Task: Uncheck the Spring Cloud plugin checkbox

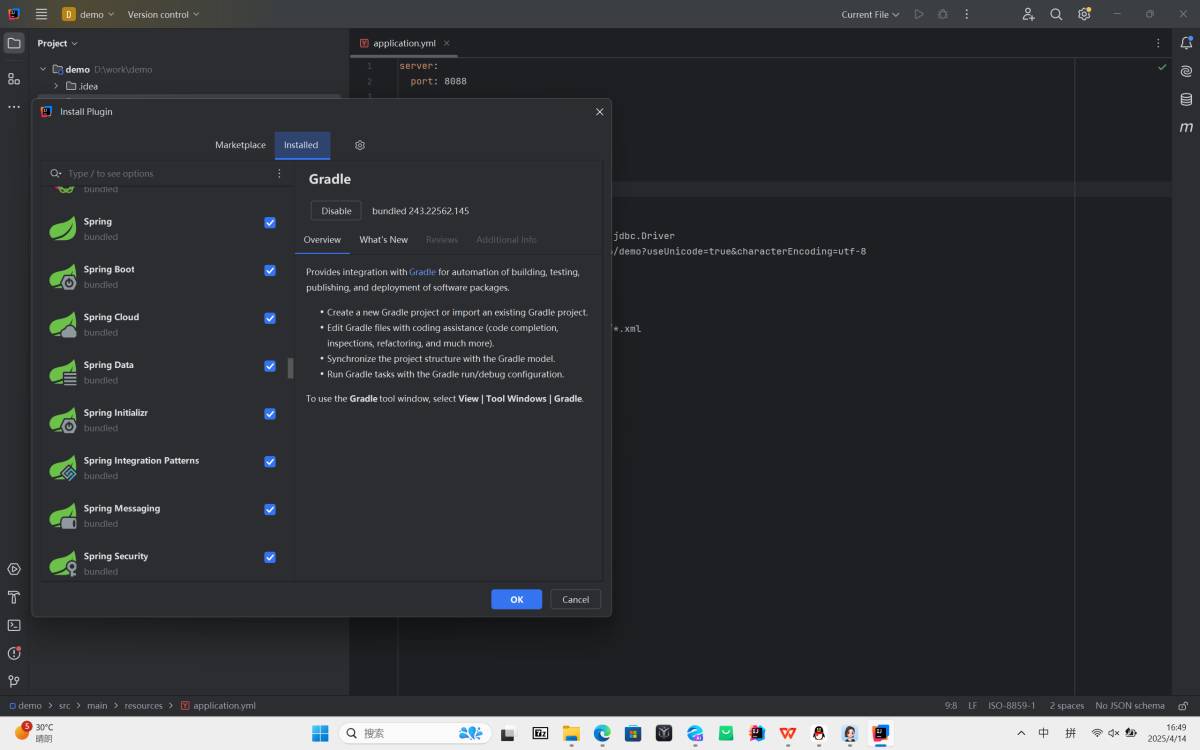Action: (x=270, y=318)
